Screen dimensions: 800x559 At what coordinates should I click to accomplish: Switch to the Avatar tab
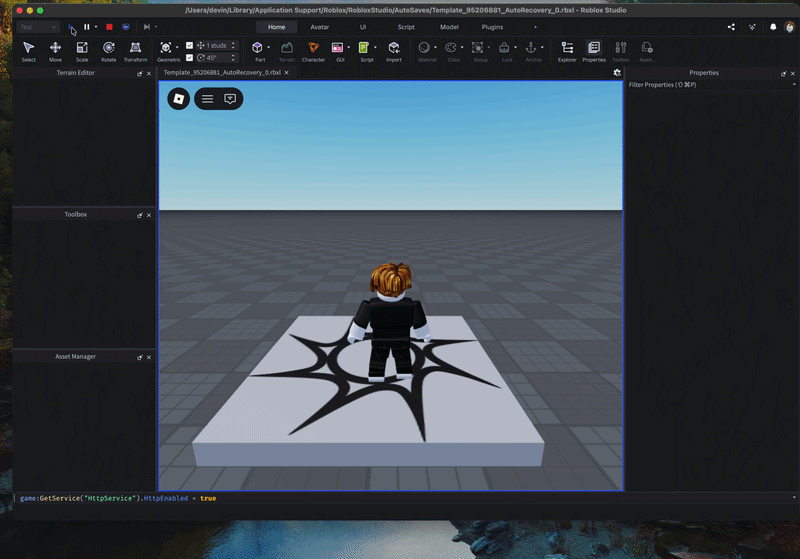click(320, 27)
